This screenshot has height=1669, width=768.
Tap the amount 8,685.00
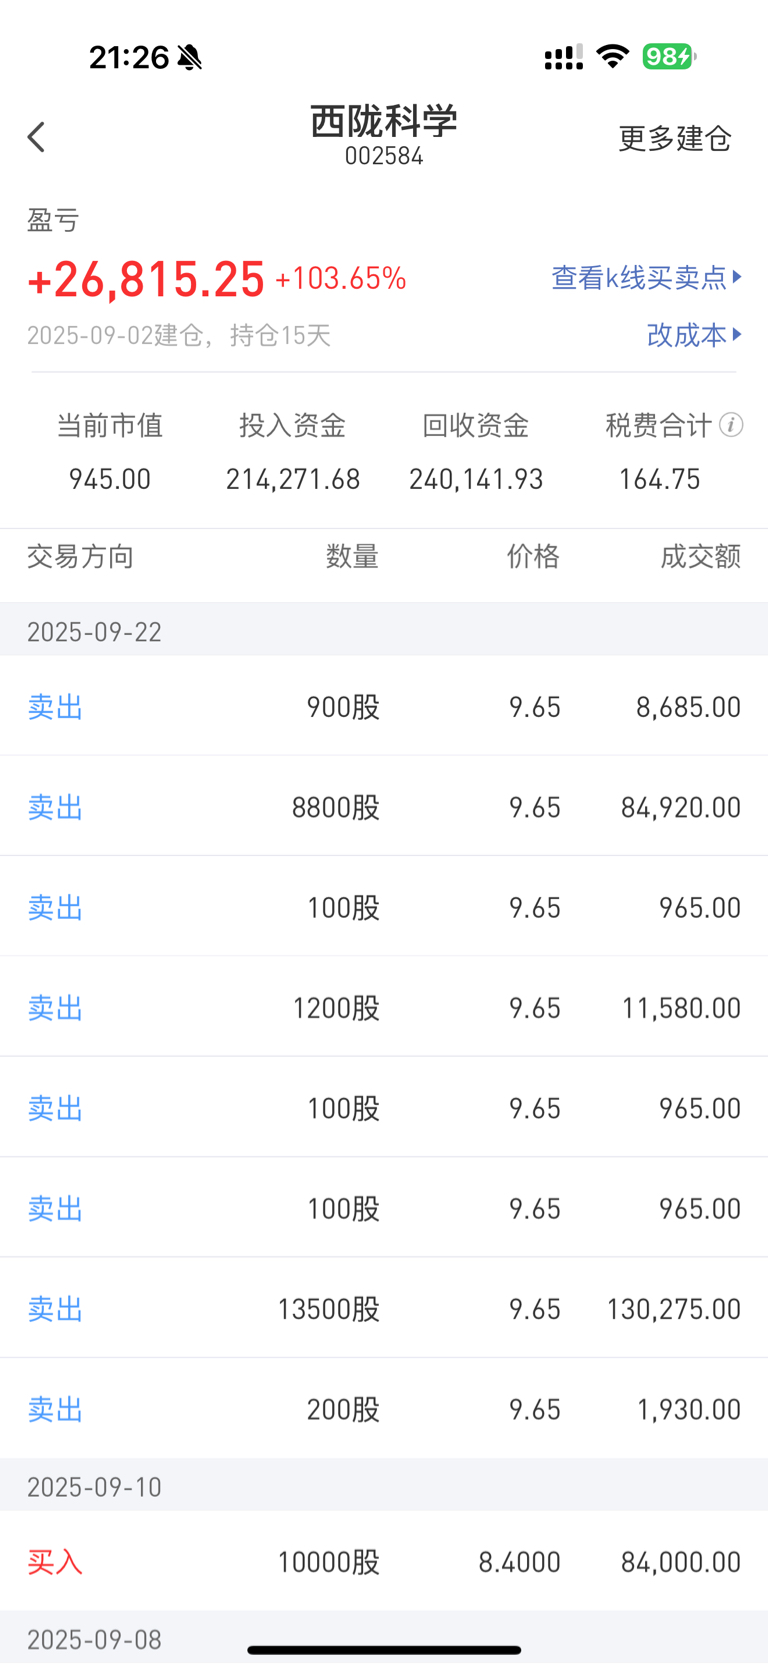tap(689, 707)
